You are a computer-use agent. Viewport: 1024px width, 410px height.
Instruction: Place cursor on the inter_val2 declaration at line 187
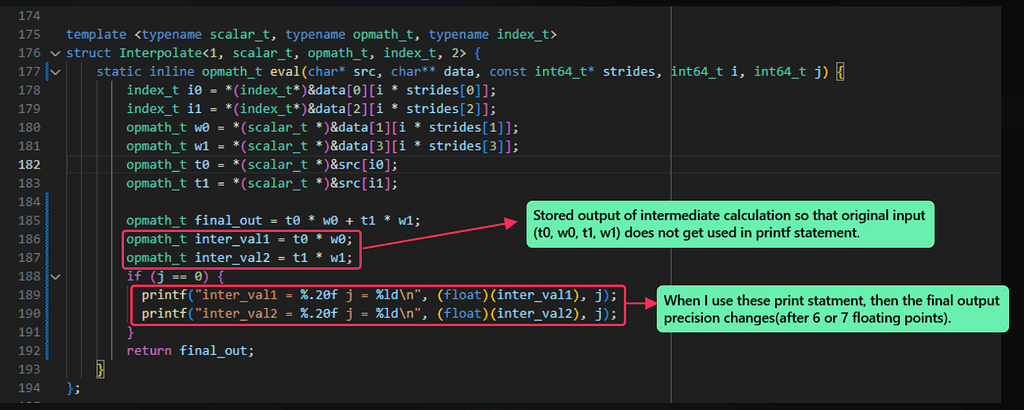(x=238, y=258)
